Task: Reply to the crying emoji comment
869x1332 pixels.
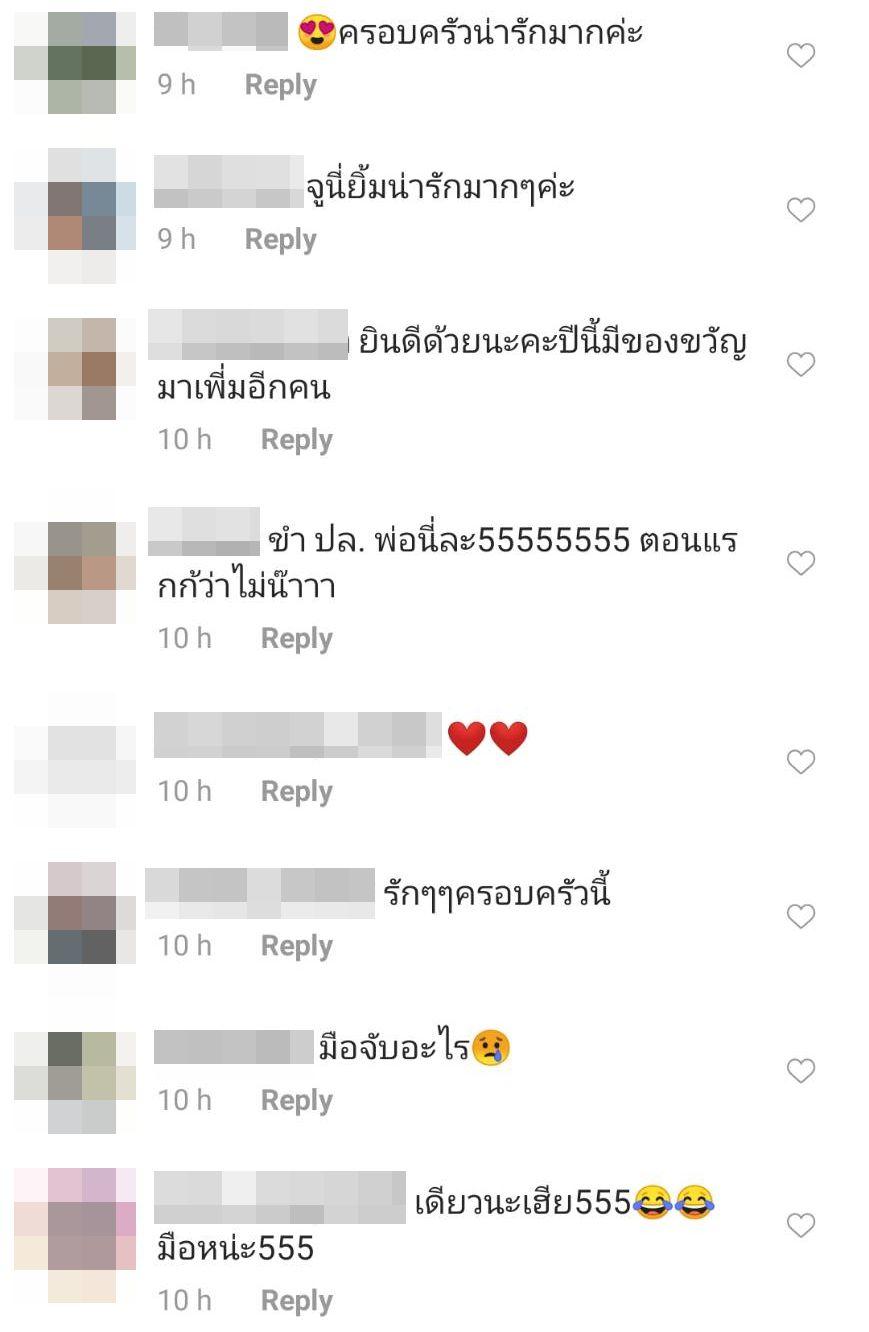Action: pyautogui.click(x=297, y=1101)
